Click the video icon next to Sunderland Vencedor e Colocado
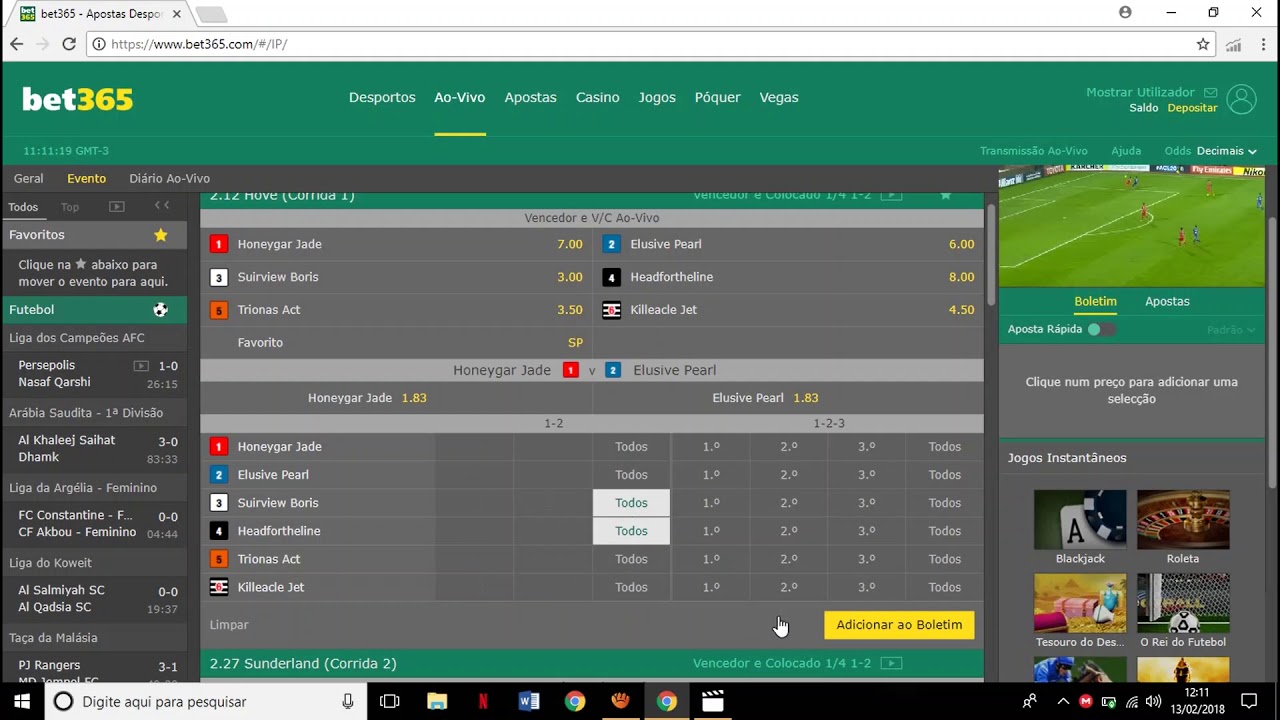 891,663
